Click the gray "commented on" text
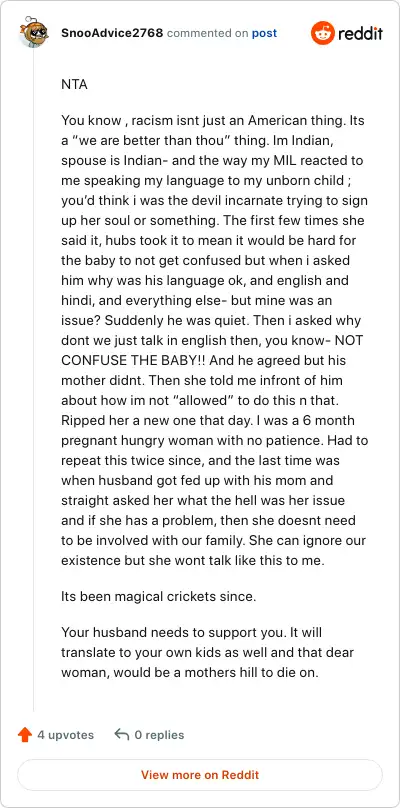Viewport: 400px width, 808px height. coord(208,33)
